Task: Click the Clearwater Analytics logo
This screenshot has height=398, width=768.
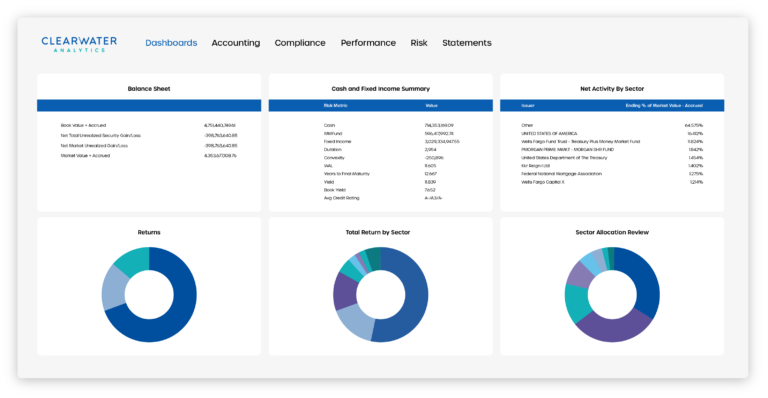Action: [x=79, y=44]
